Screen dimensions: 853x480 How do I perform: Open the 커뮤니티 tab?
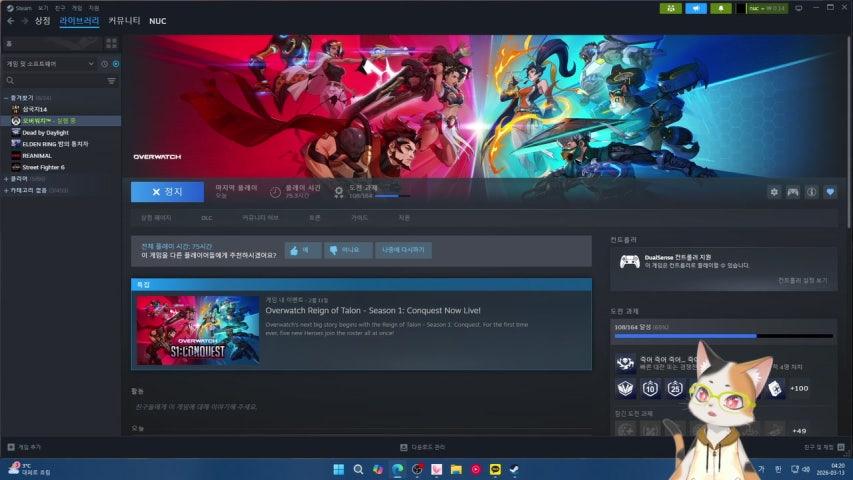click(x=124, y=21)
